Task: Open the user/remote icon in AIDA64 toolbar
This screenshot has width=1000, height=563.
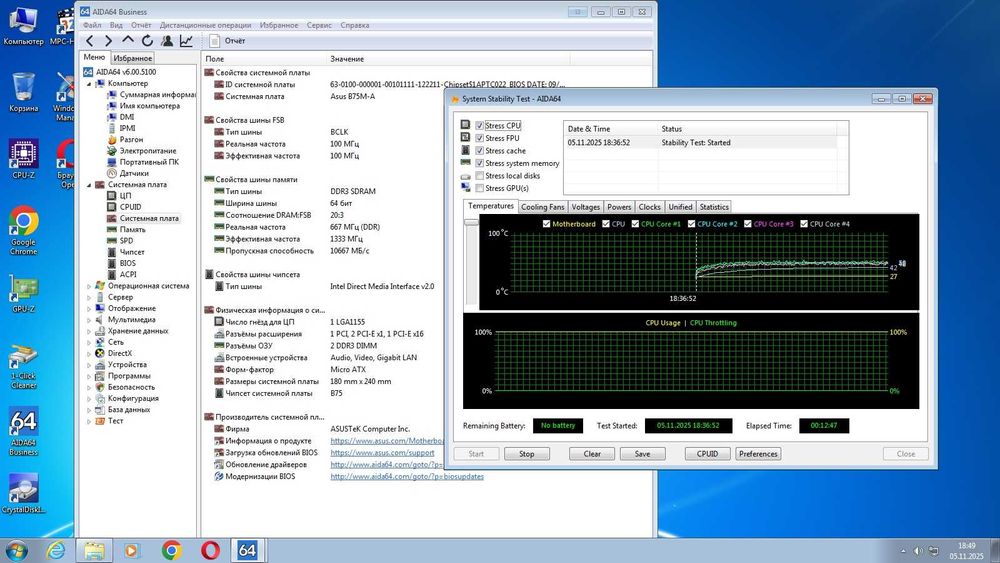Action: click(167, 41)
